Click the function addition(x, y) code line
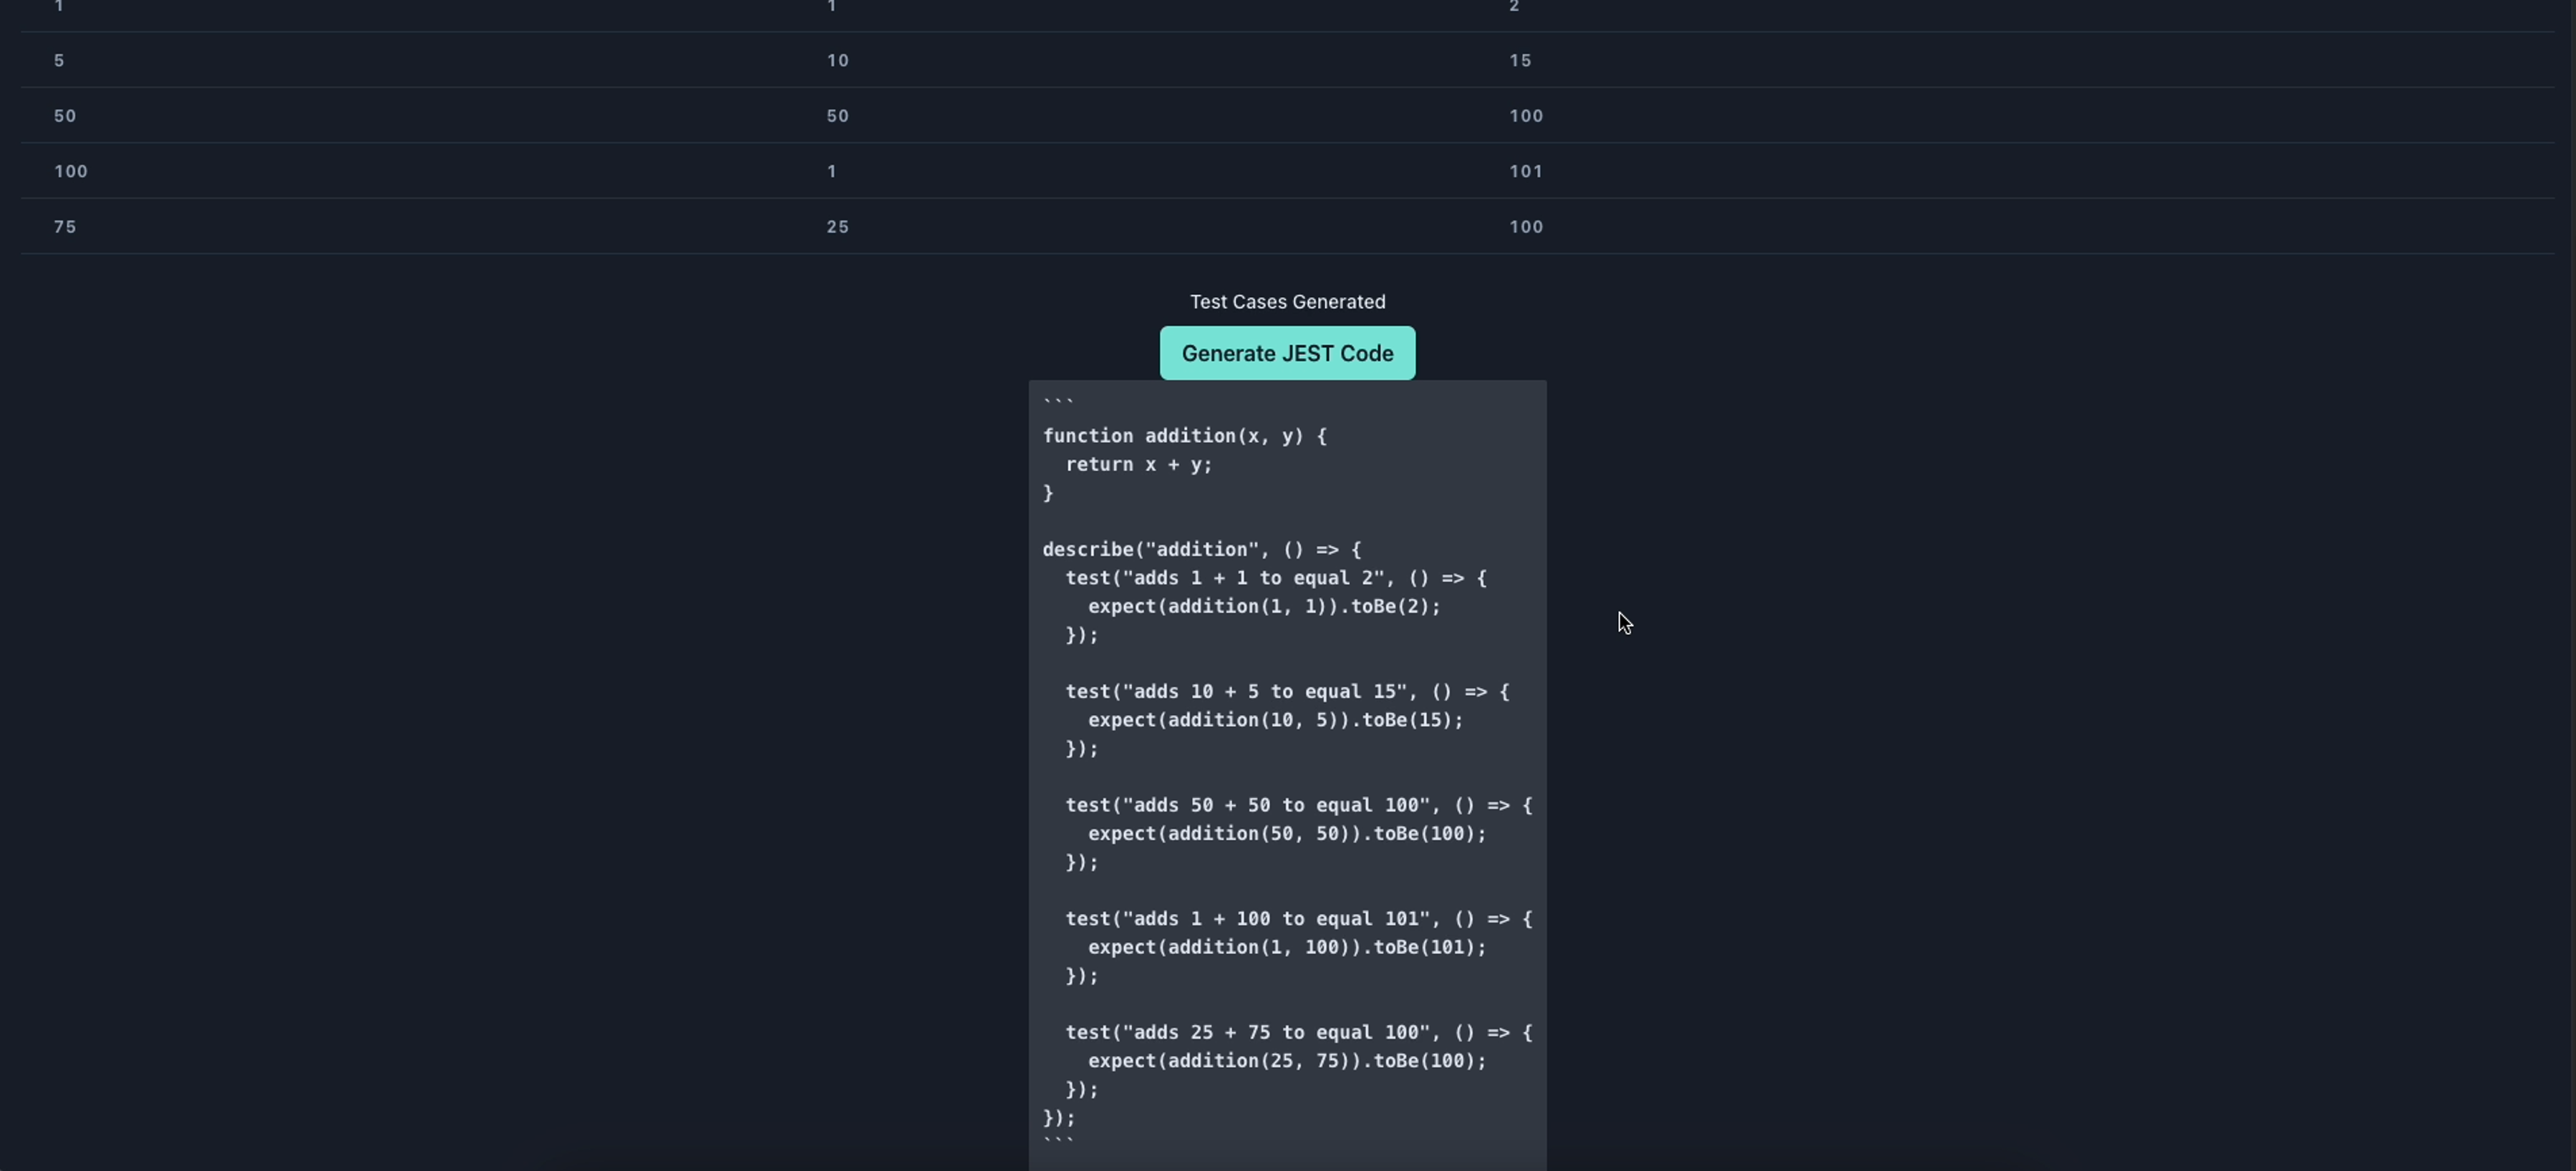Image resolution: width=2576 pixels, height=1171 pixels. pyautogui.click(x=1184, y=436)
